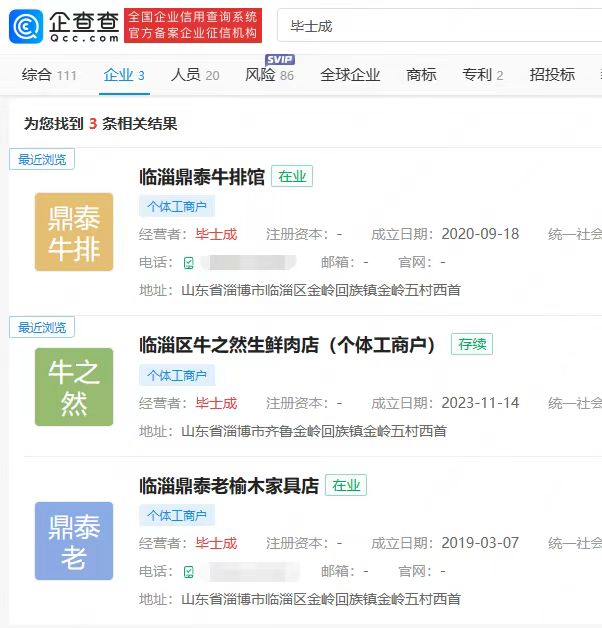Click the 存续 status tag
602x628 pixels.
point(472,344)
